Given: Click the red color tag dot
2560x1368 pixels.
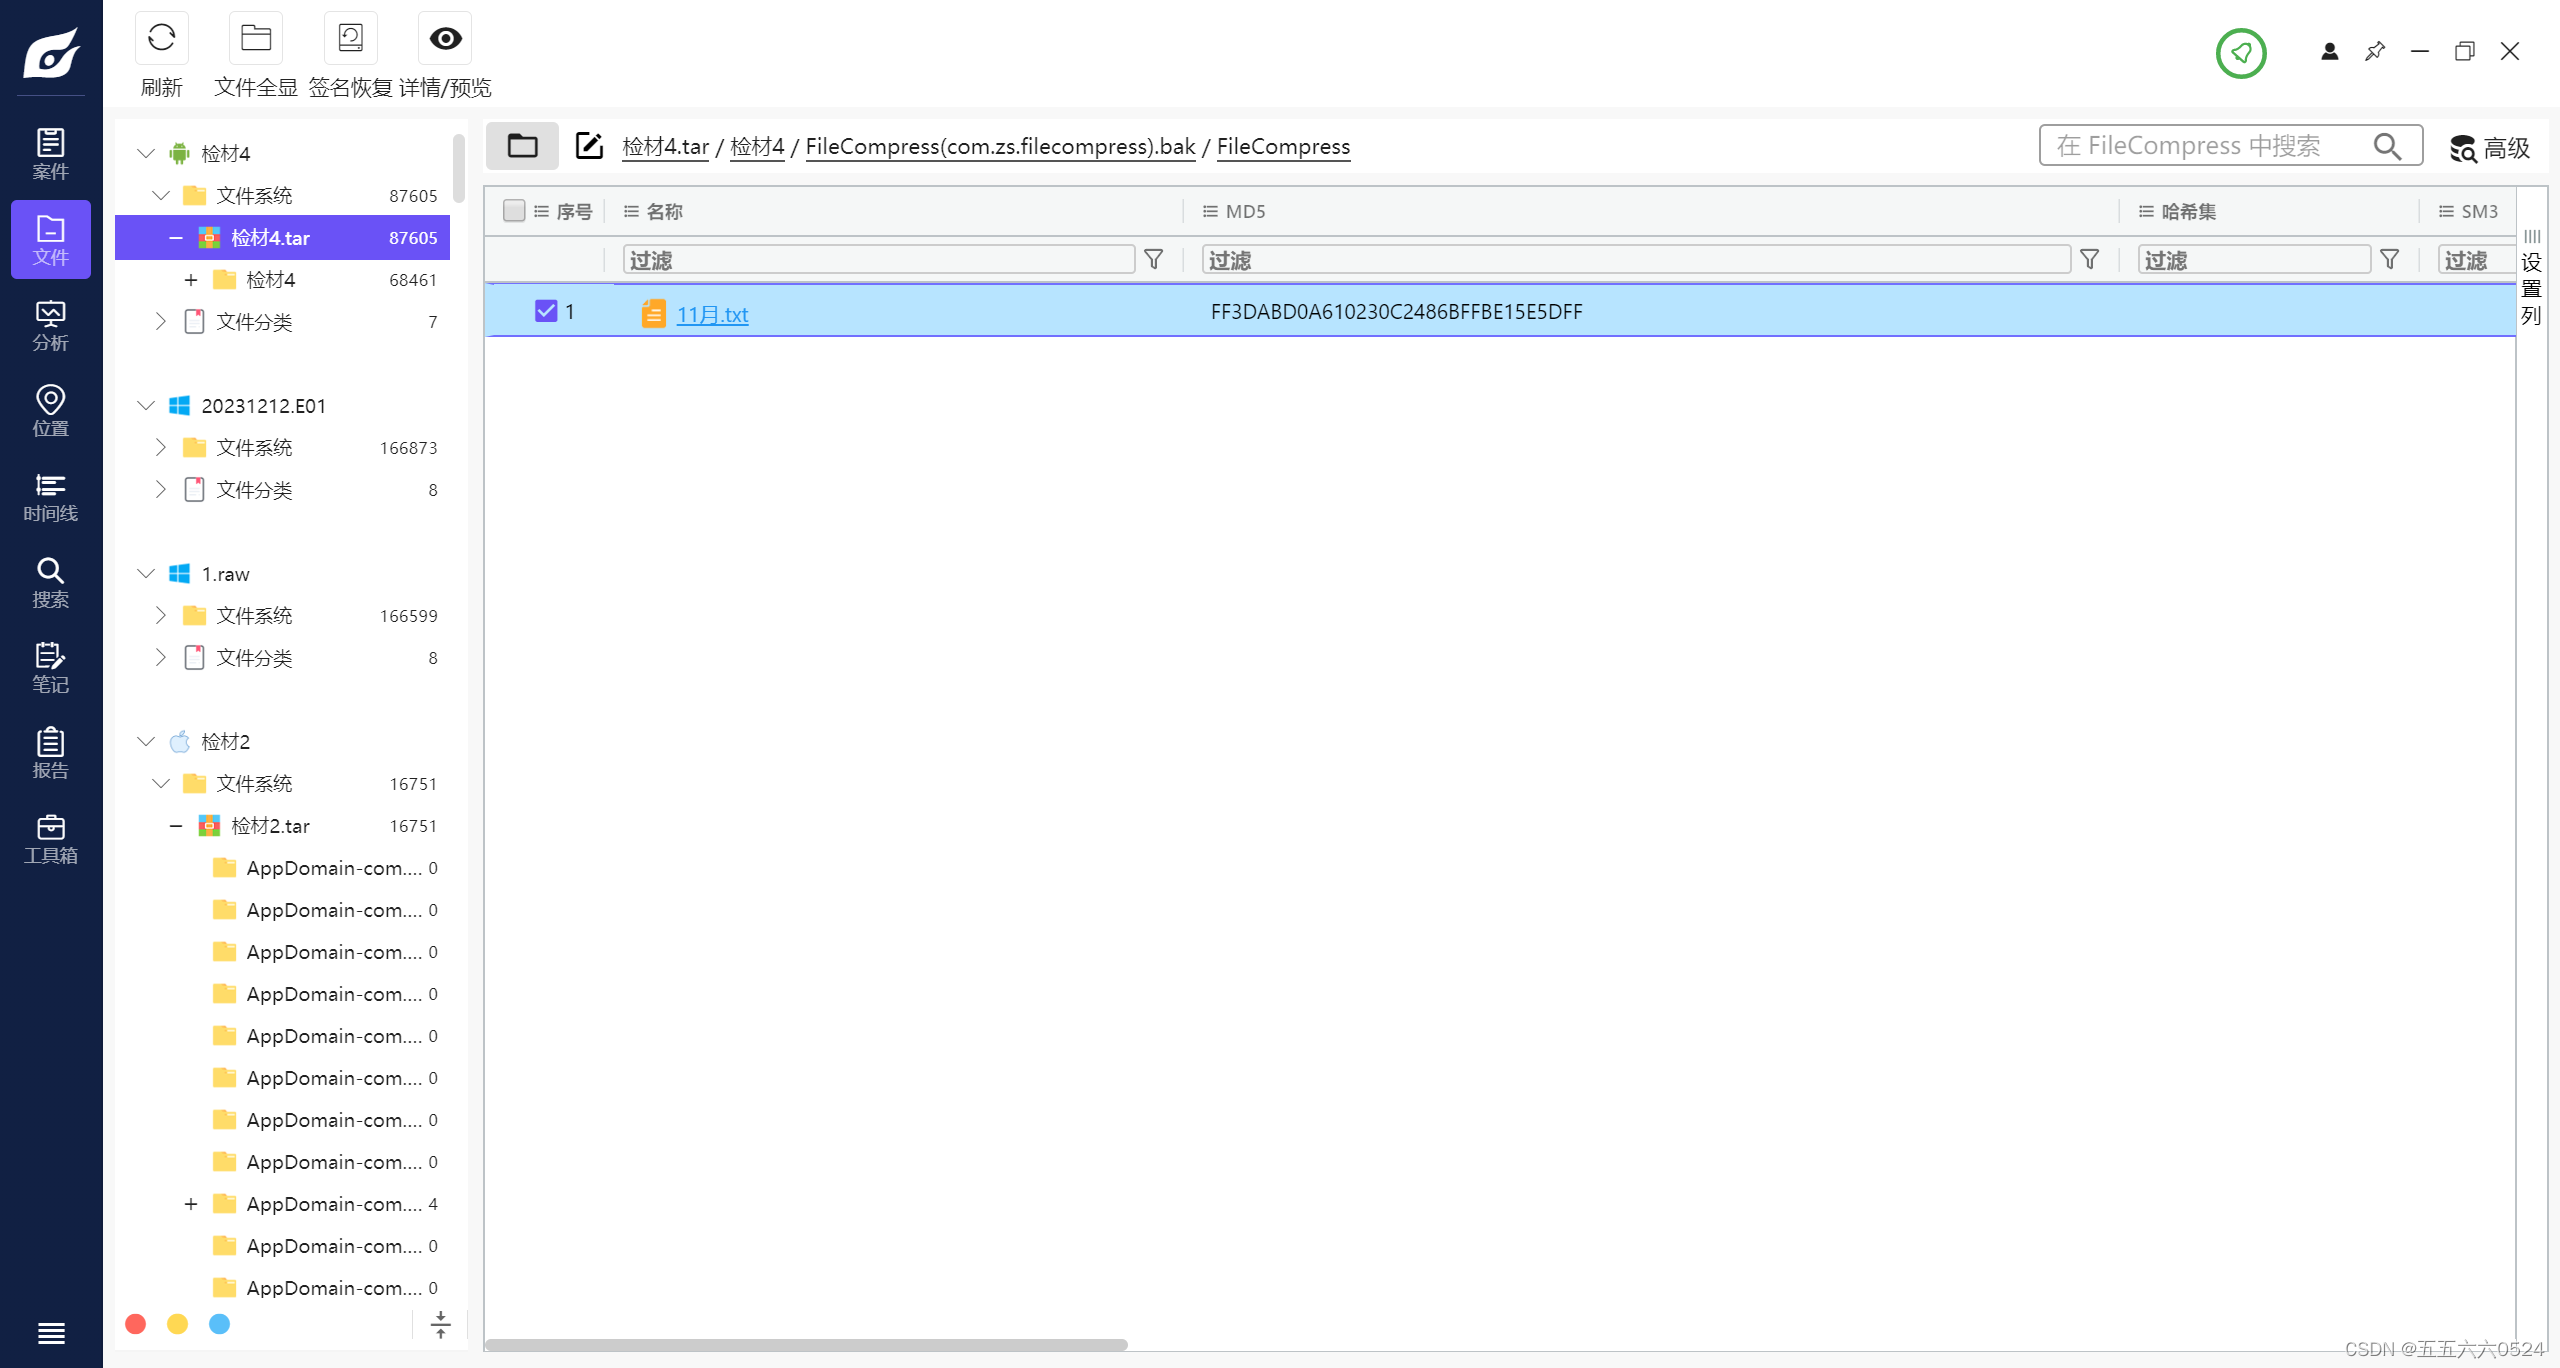Looking at the screenshot, I should click(136, 1324).
